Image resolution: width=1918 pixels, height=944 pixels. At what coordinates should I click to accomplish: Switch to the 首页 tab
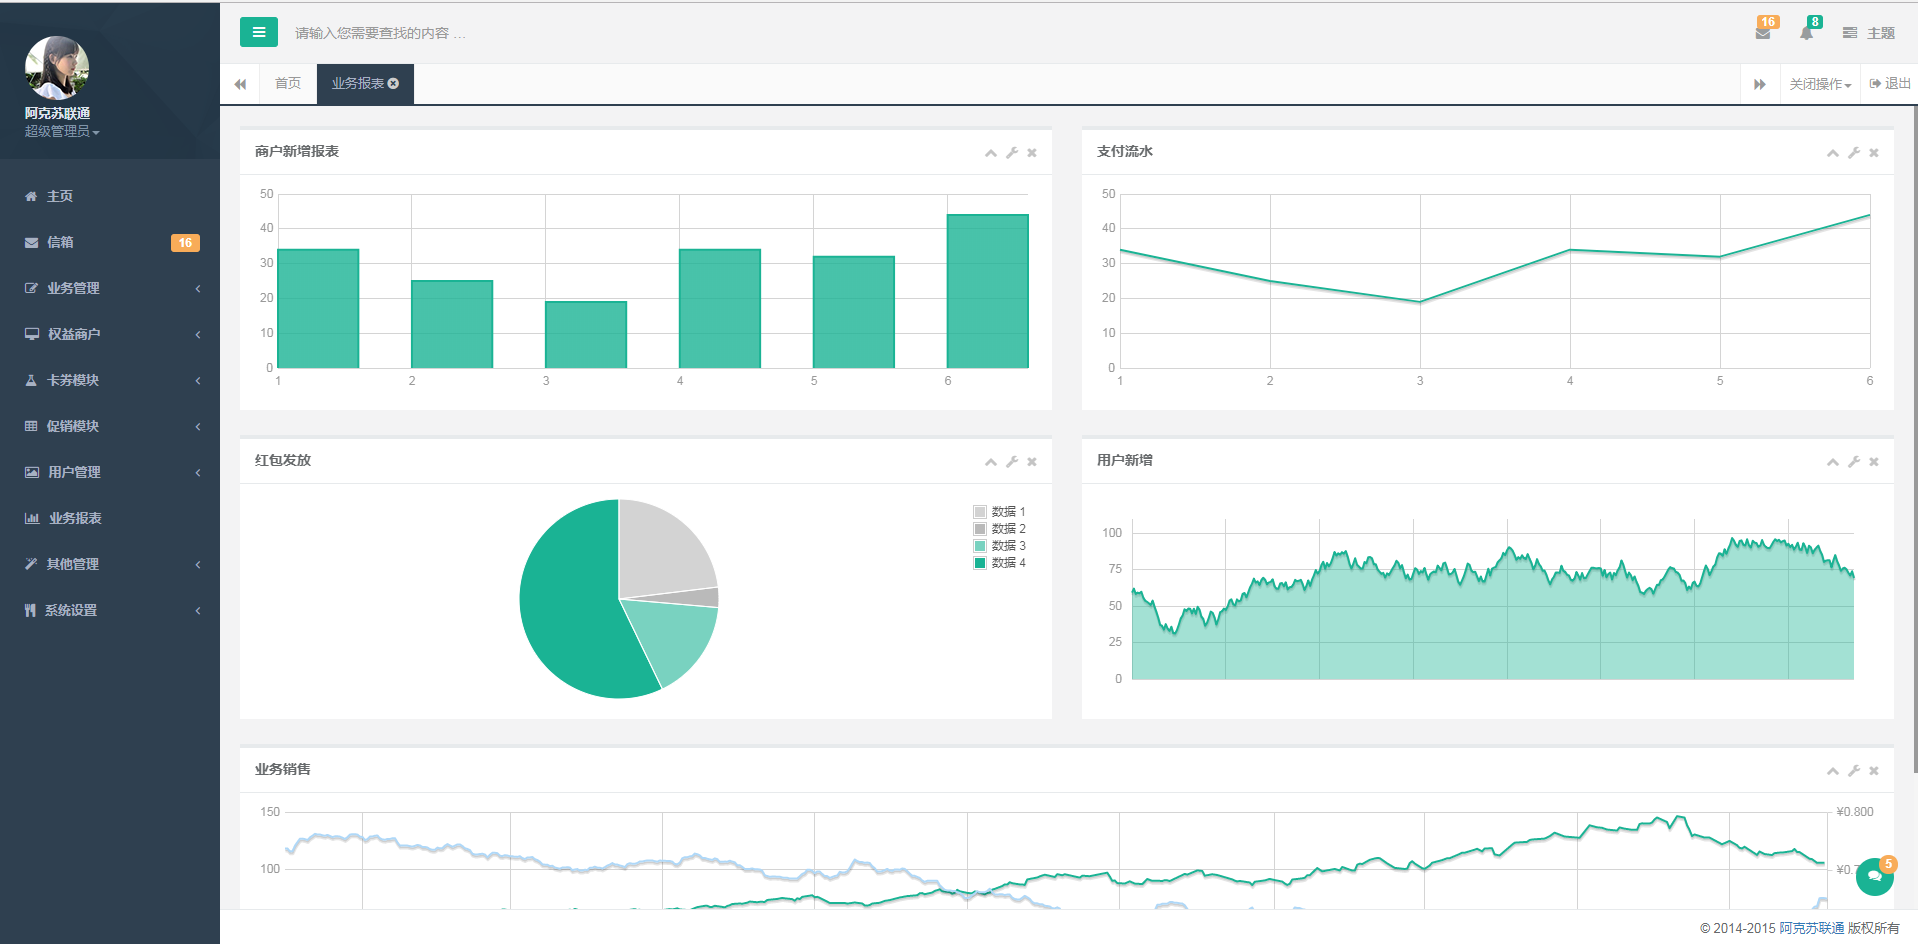(x=288, y=84)
